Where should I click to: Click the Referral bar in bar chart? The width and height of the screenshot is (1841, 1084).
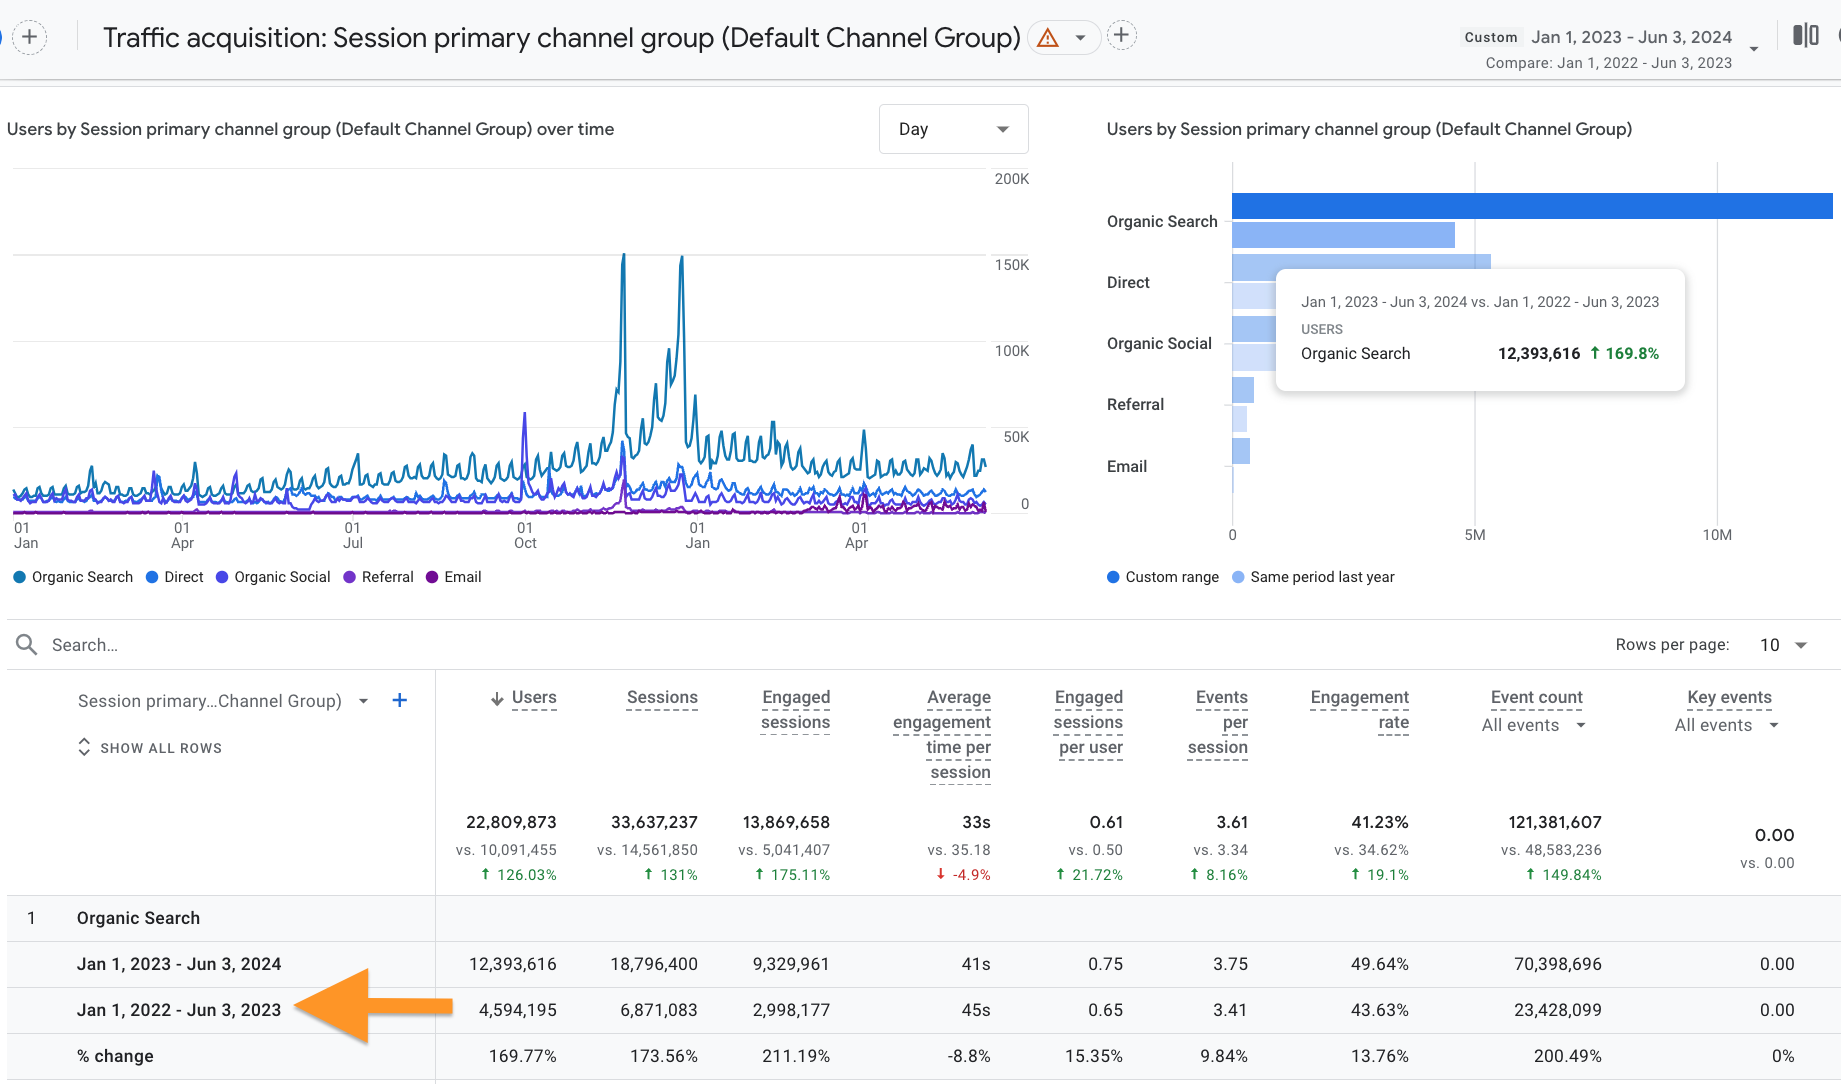pyautogui.click(x=1243, y=390)
